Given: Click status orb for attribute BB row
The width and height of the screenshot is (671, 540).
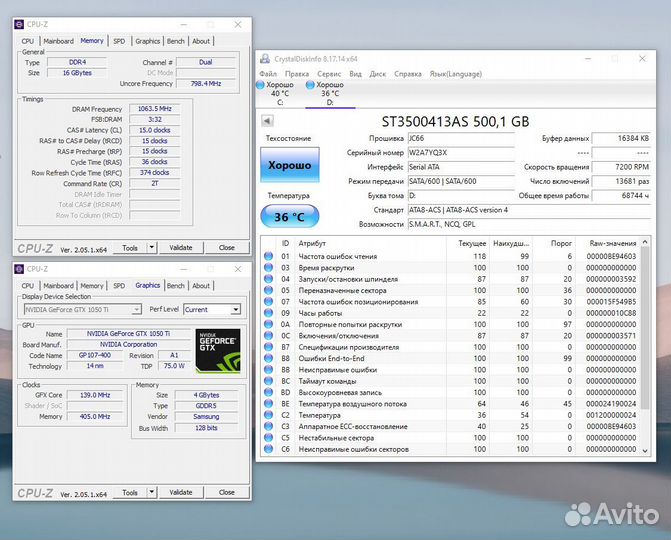Looking at the screenshot, I should (268, 370).
